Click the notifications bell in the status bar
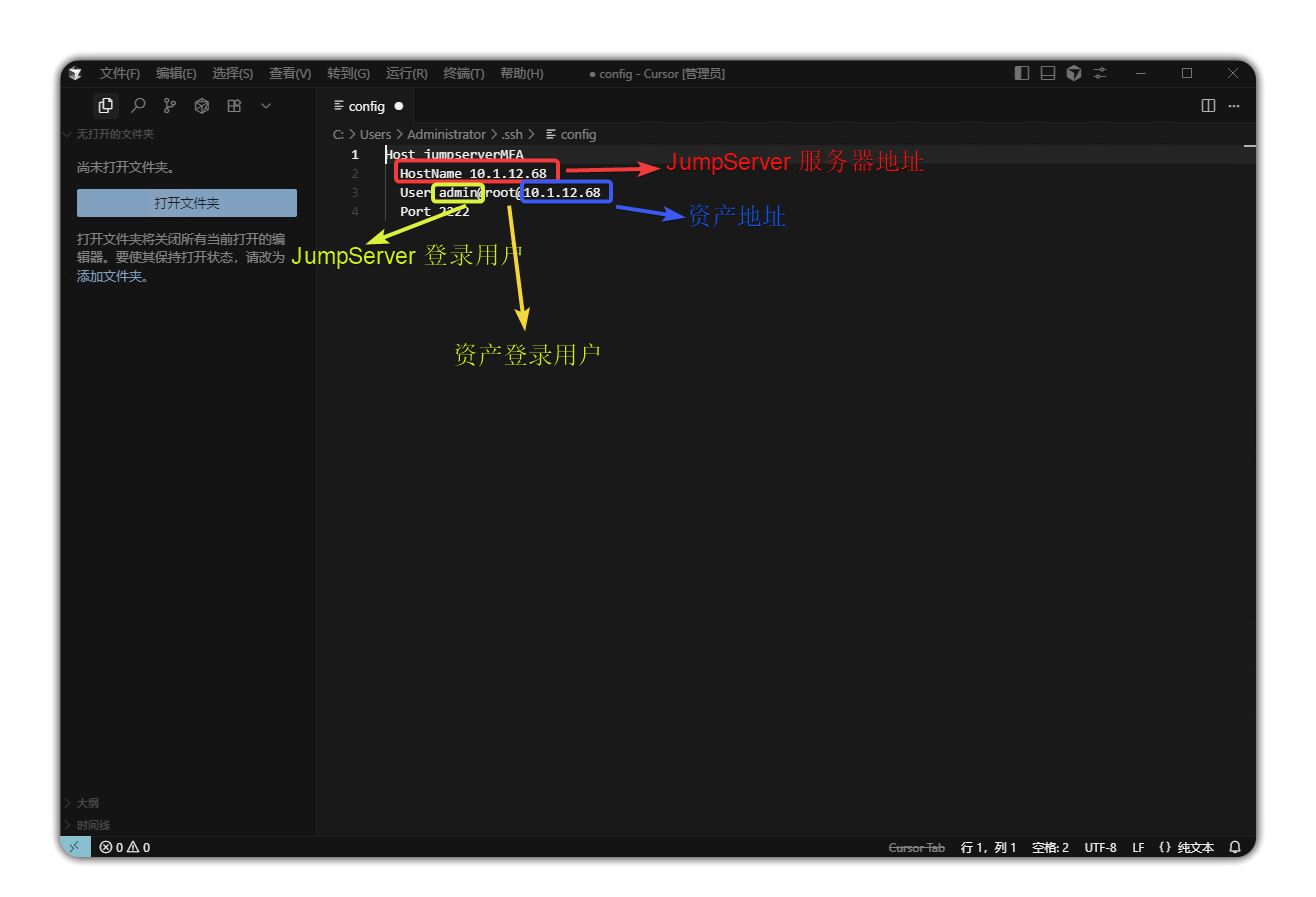Viewport: 1316px width, 897px height. tap(1235, 847)
